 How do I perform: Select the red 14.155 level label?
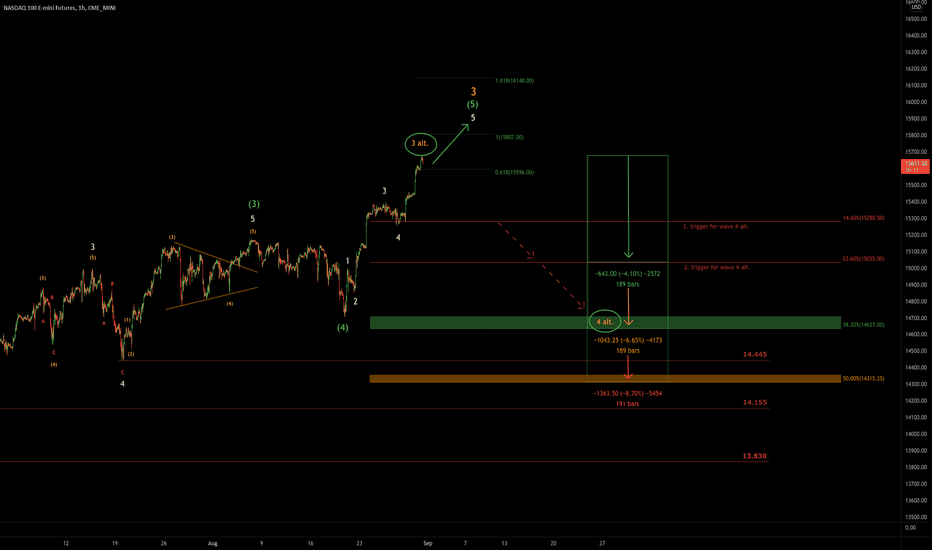755,403
